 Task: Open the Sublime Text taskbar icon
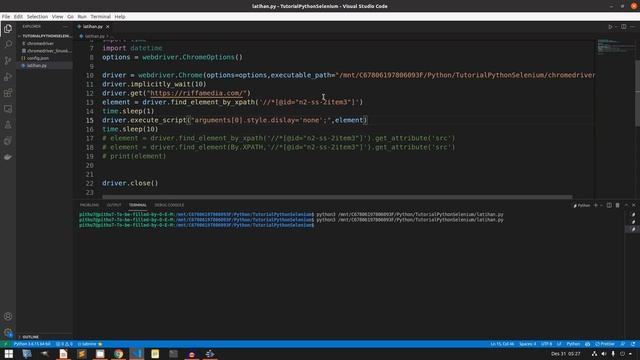(x=82, y=354)
